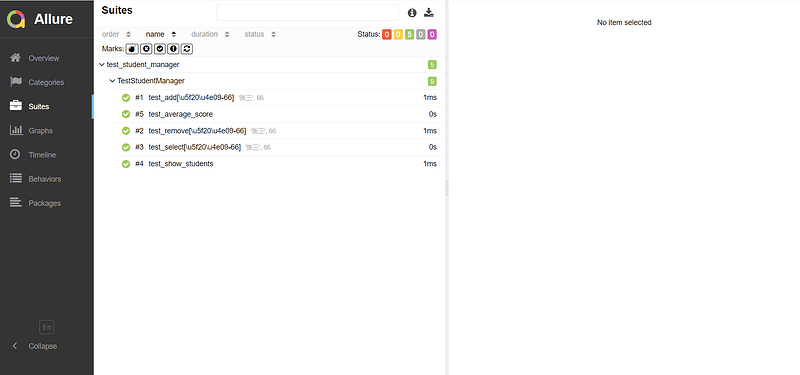
Task: Show the info tooltip icon
Action: point(412,13)
